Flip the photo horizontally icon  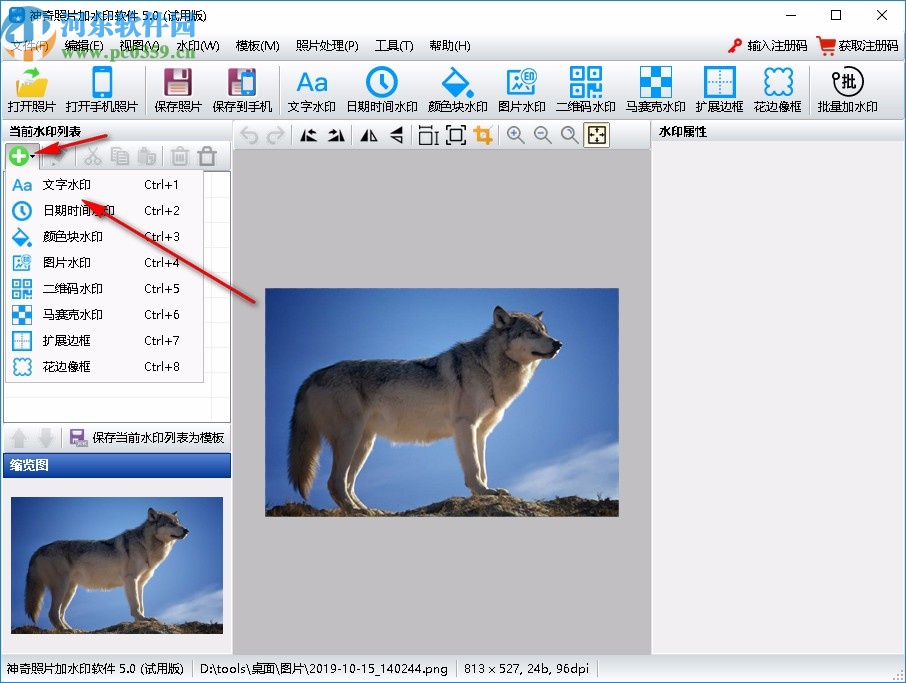[369, 135]
